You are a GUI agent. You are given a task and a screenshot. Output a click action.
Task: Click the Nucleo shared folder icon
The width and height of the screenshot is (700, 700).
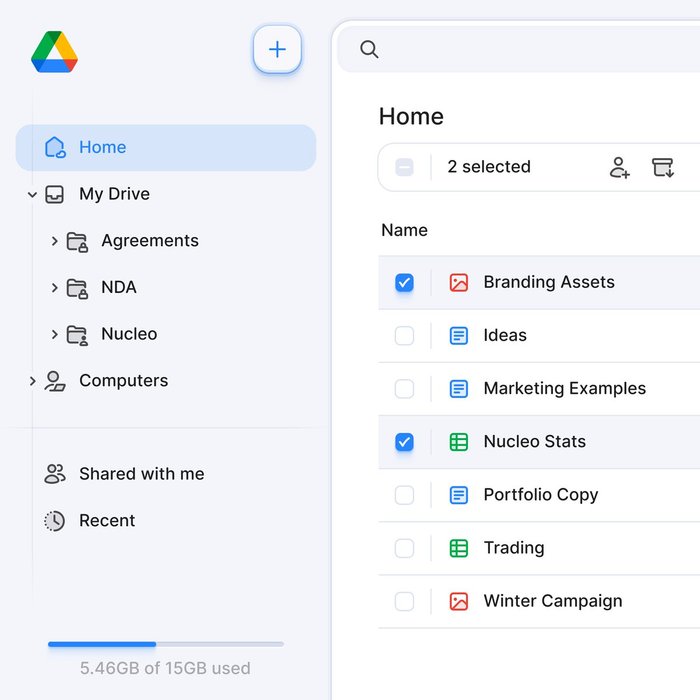pyautogui.click(x=77, y=335)
